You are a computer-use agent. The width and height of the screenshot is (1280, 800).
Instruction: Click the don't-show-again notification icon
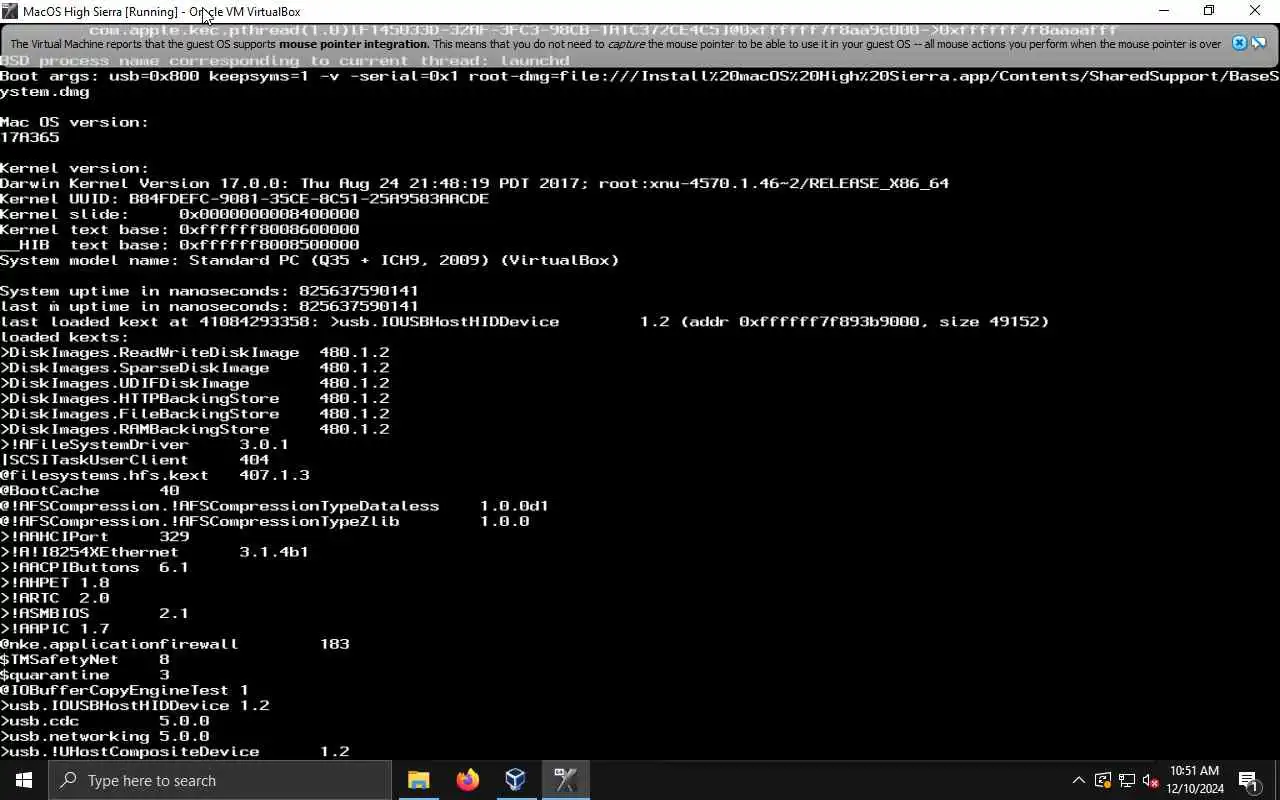coord(1259,43)
